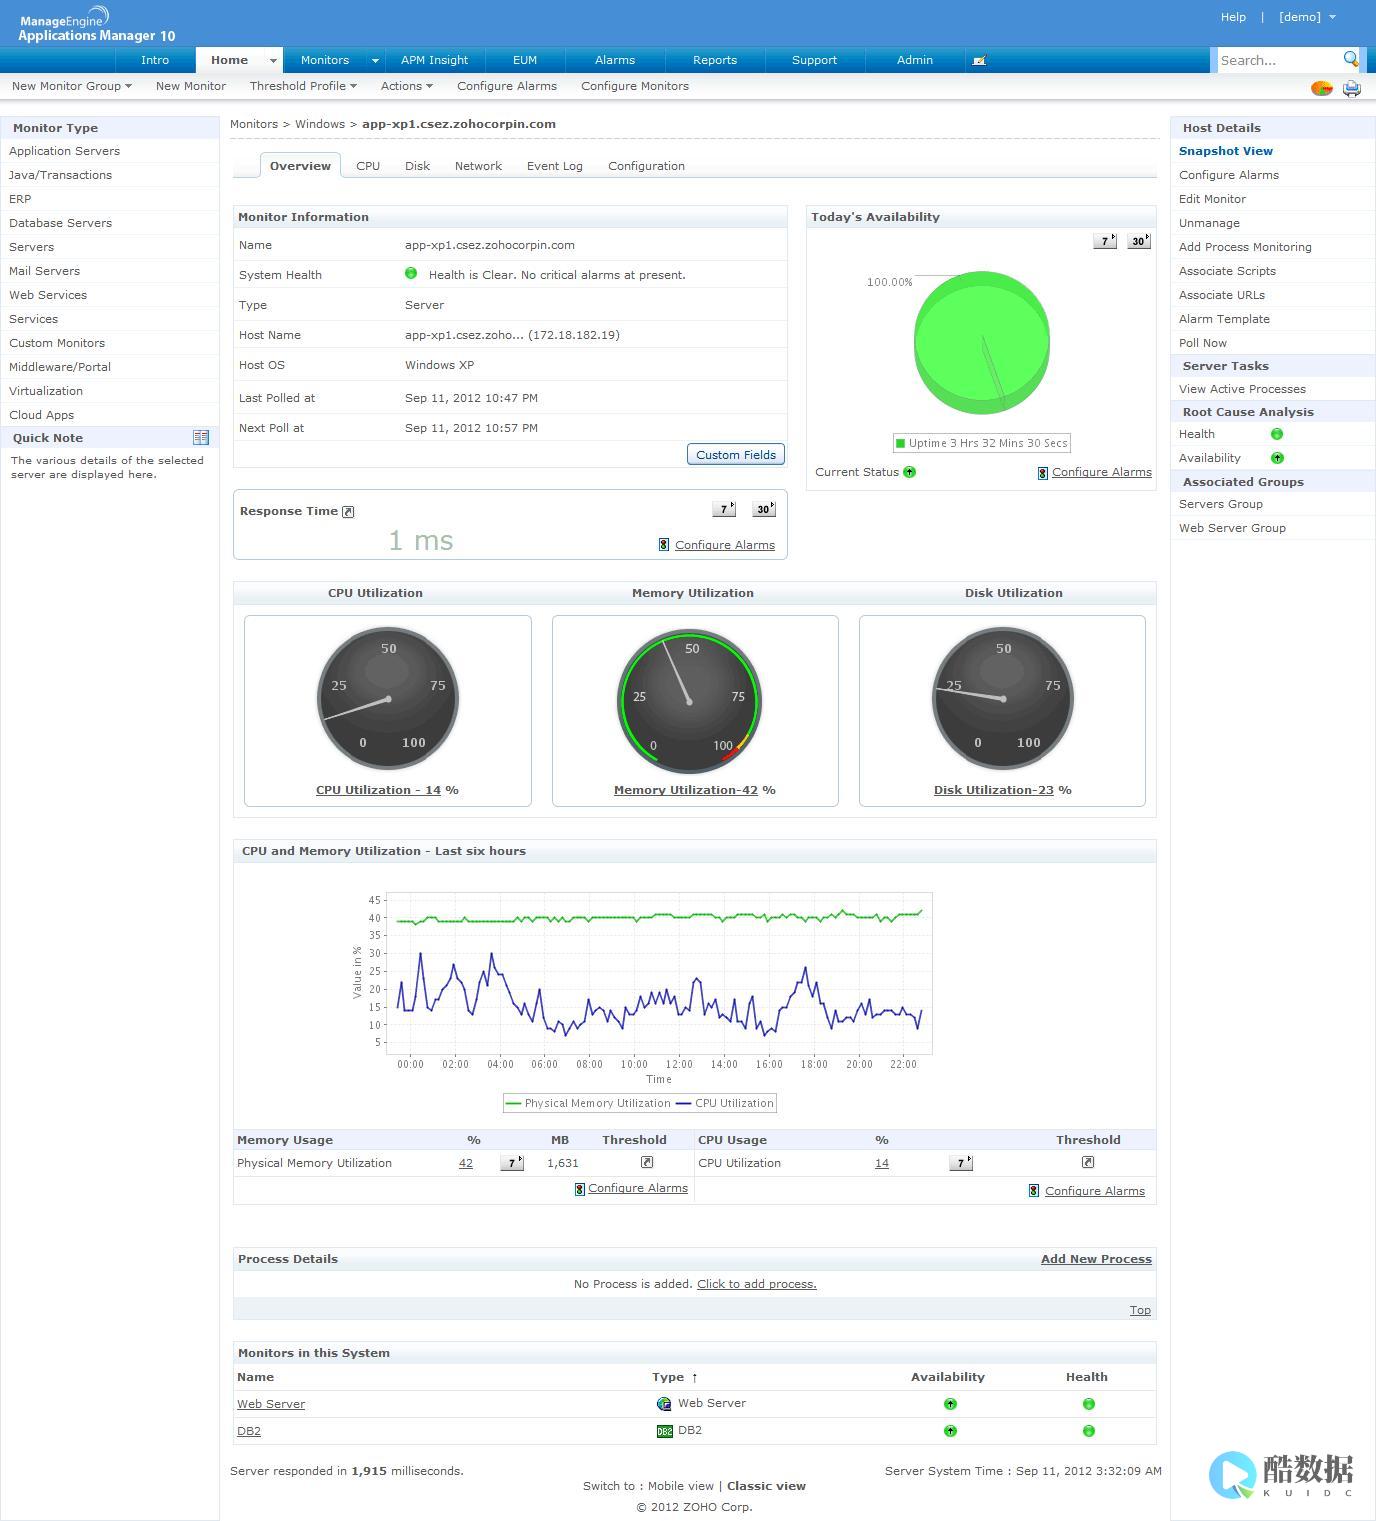1376x1521 pixels.
Task: Click the CPU Utilization gauge dial
Action: coord(388,698)
